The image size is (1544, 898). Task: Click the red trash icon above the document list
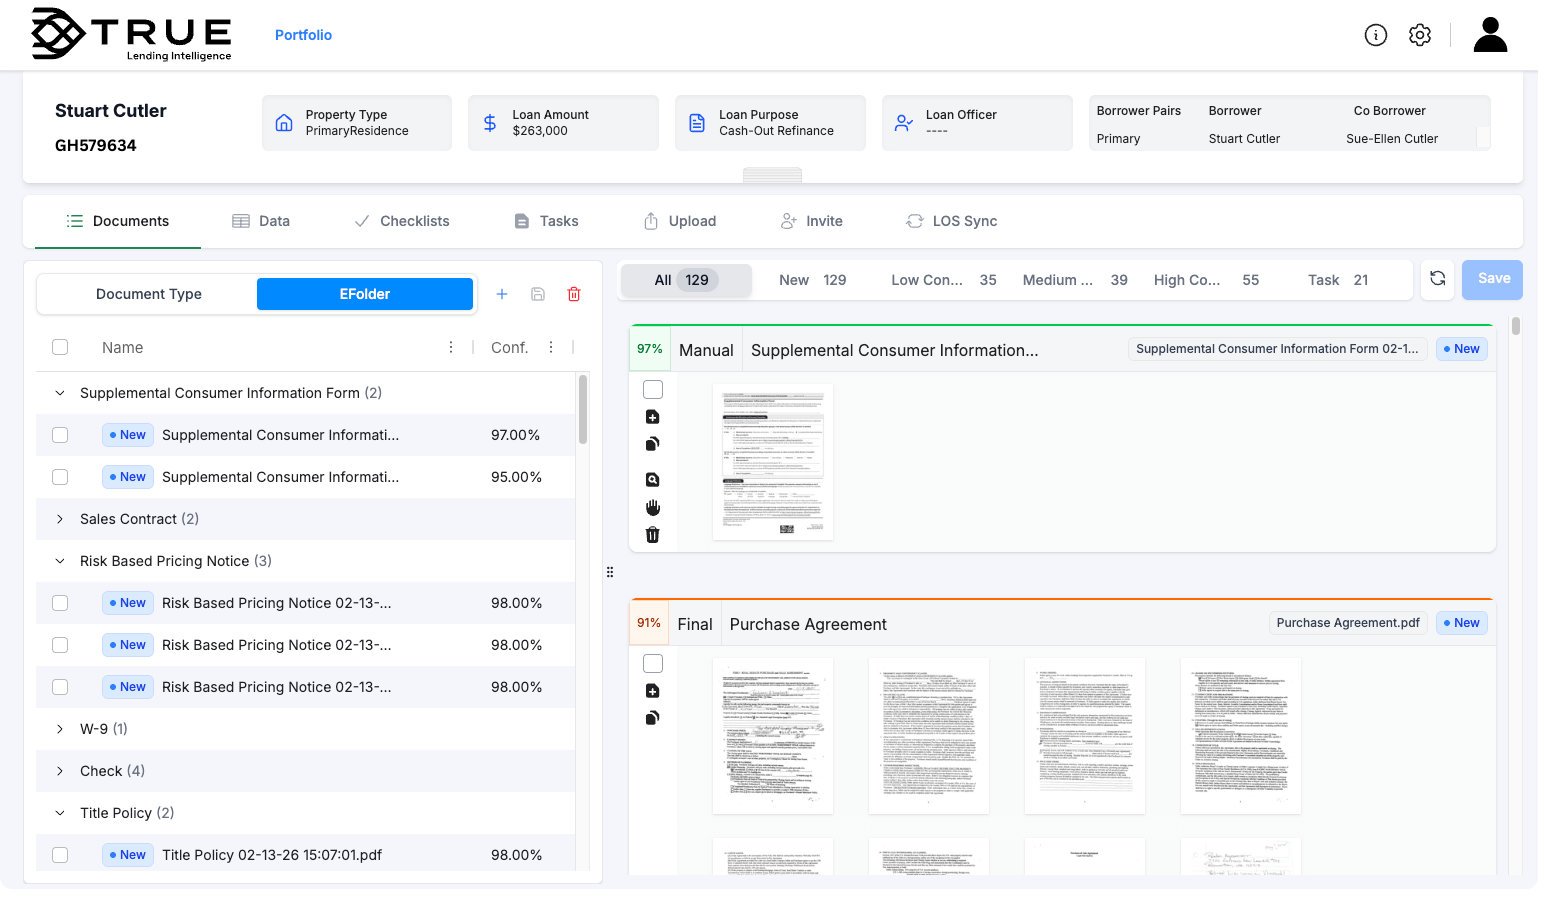point(574,293)
